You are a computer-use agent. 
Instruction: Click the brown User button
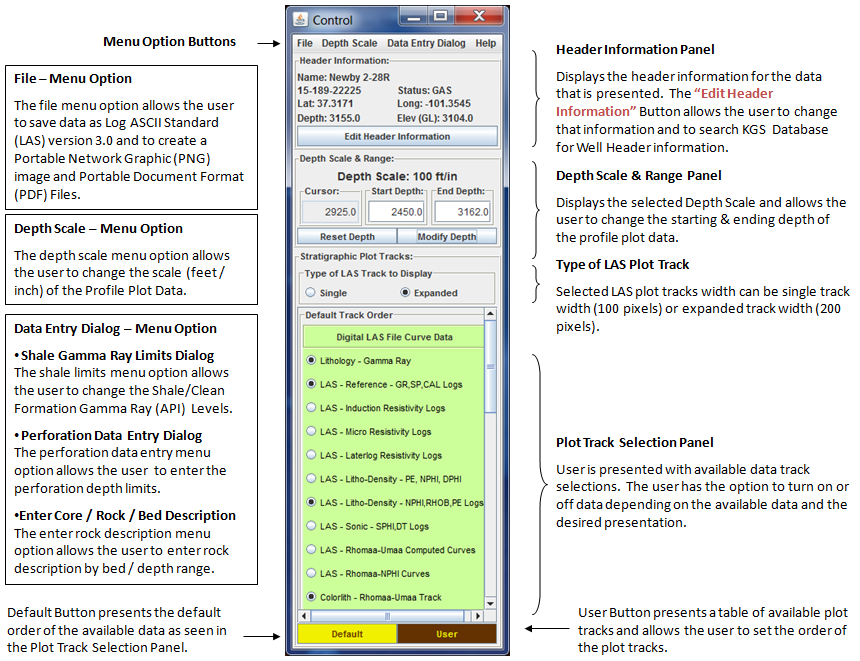point(447,634)
